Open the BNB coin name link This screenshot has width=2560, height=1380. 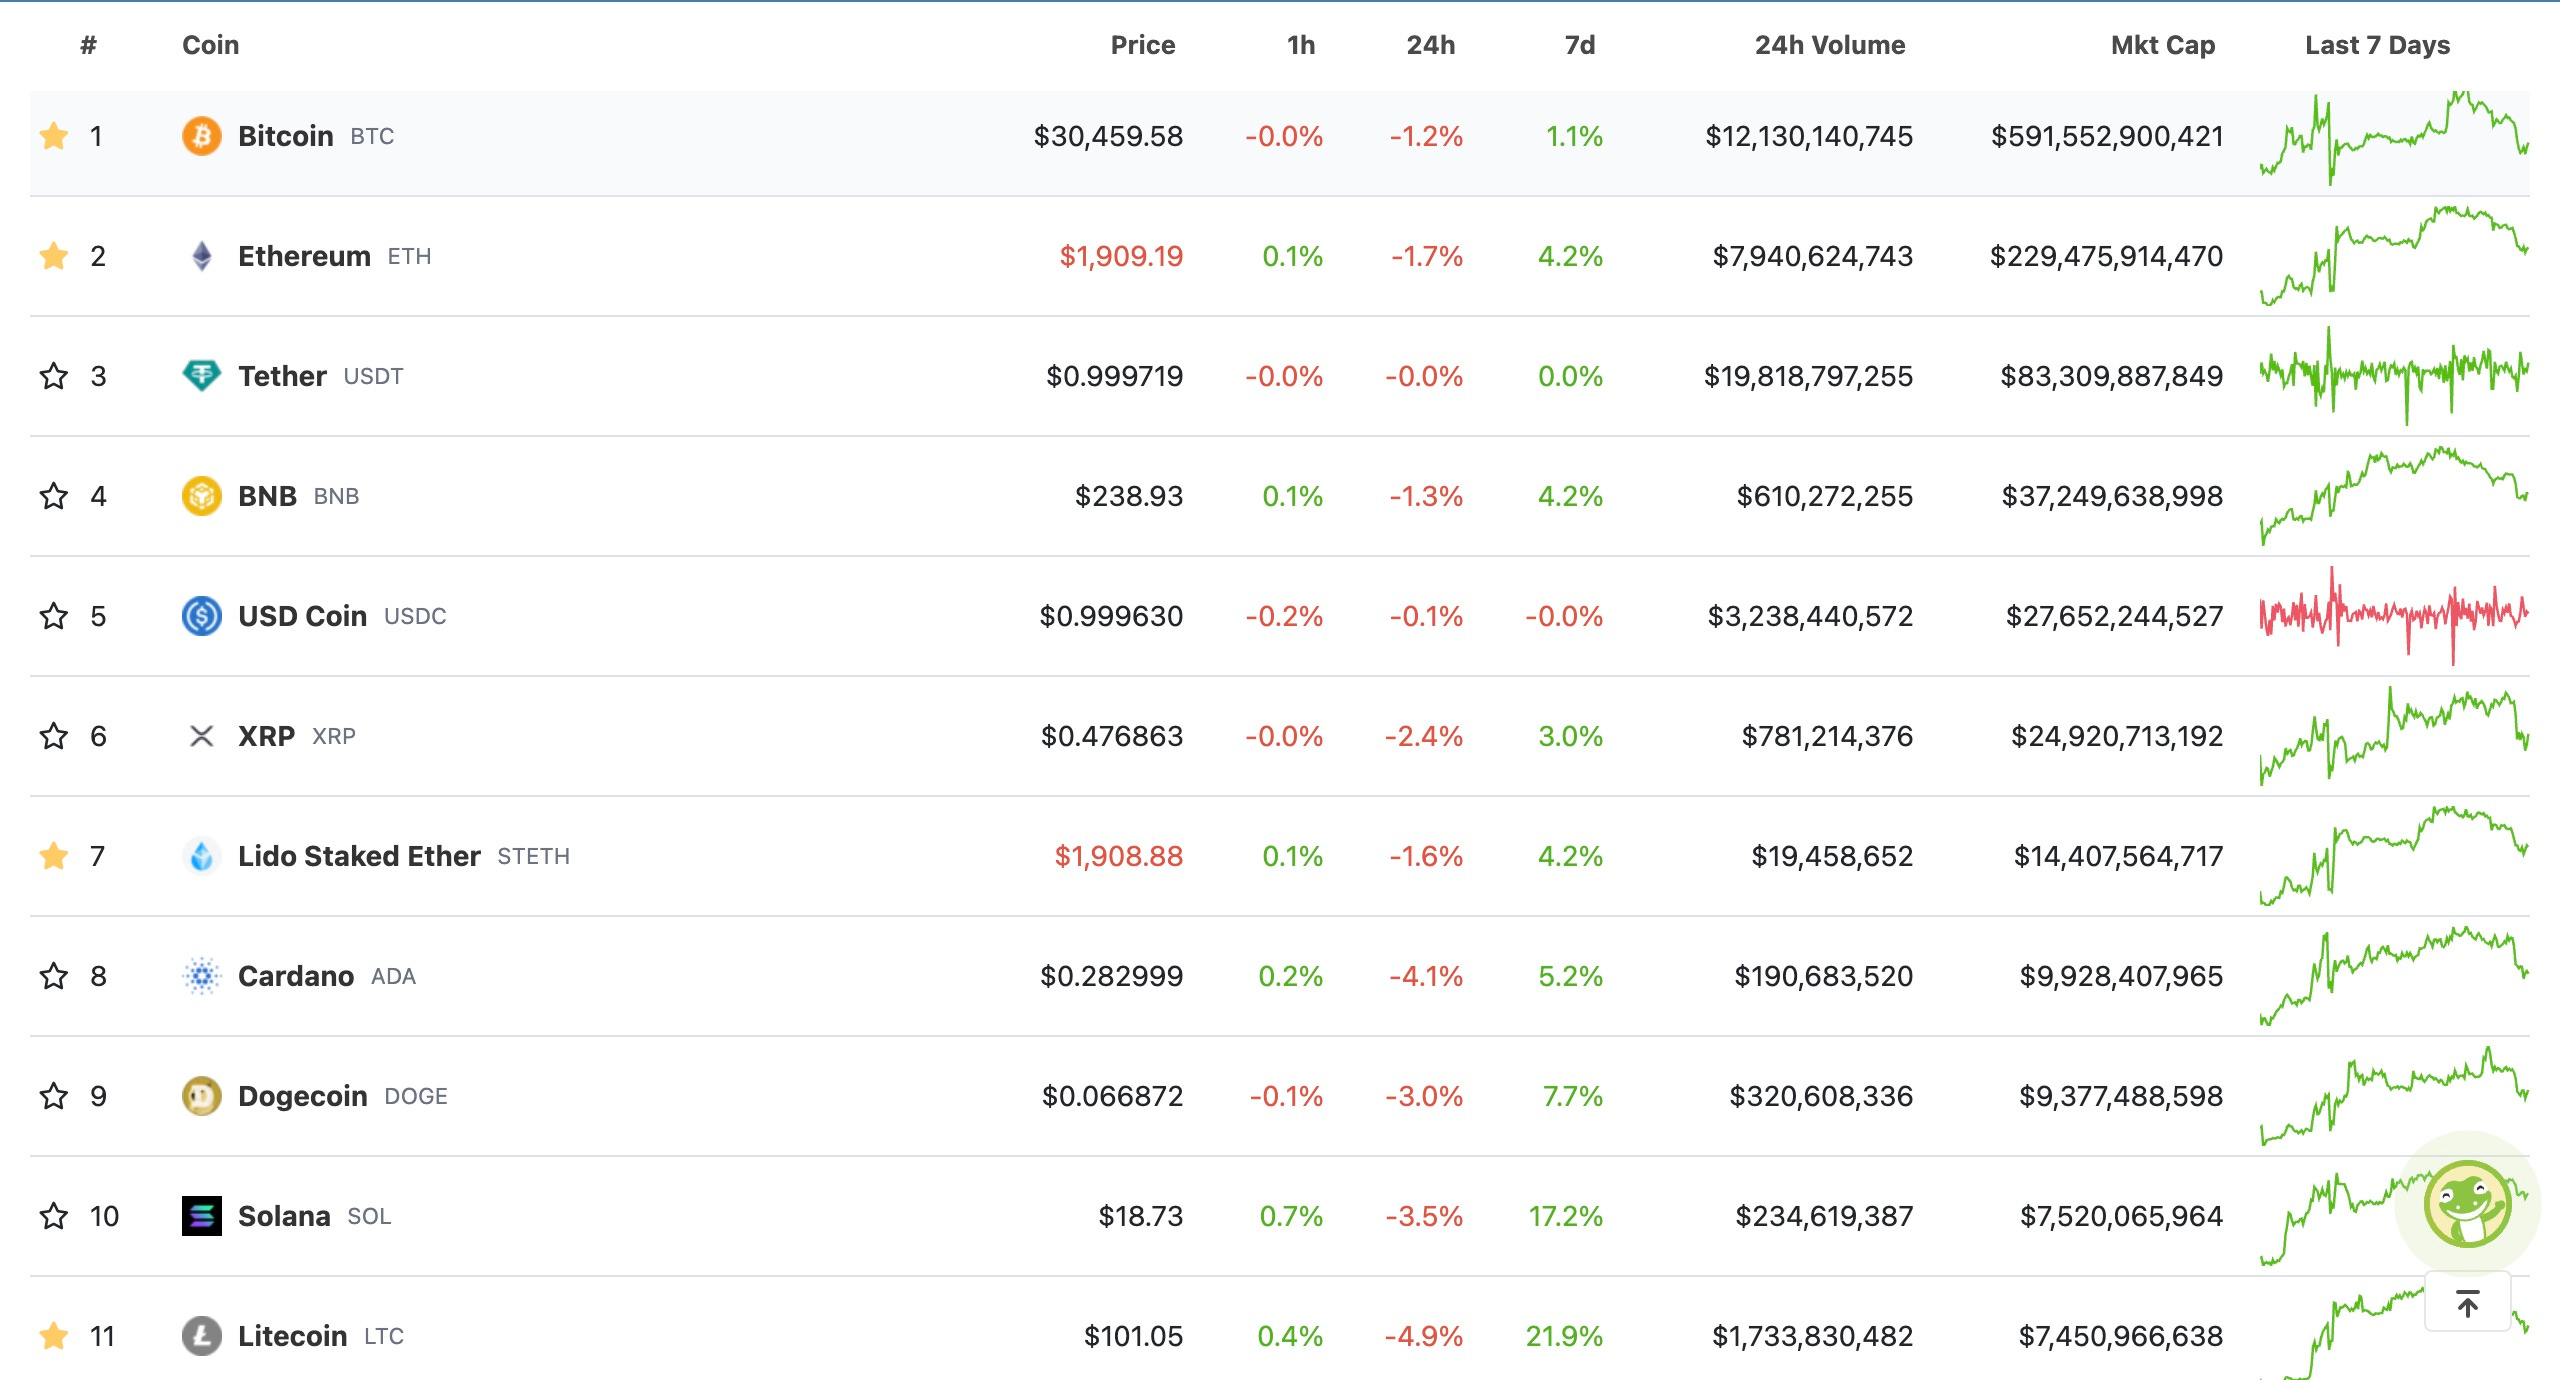coord(267,496)
